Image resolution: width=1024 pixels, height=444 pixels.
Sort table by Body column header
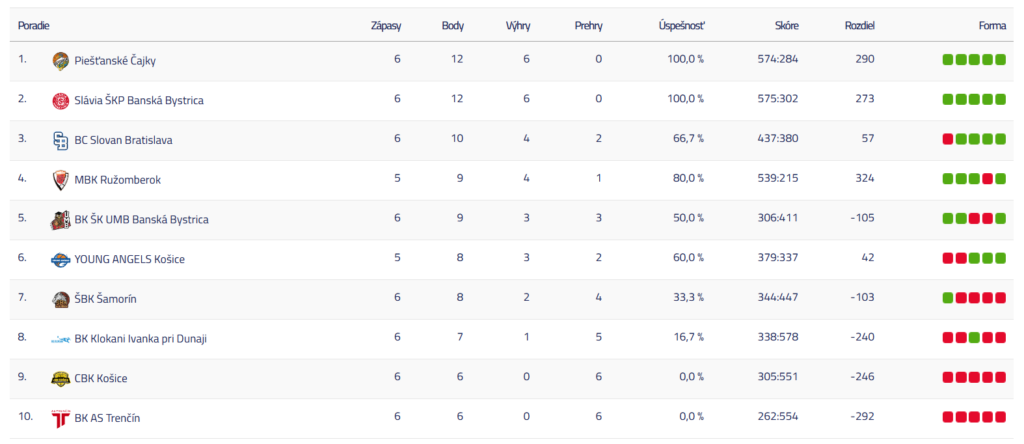coord(452,24)
